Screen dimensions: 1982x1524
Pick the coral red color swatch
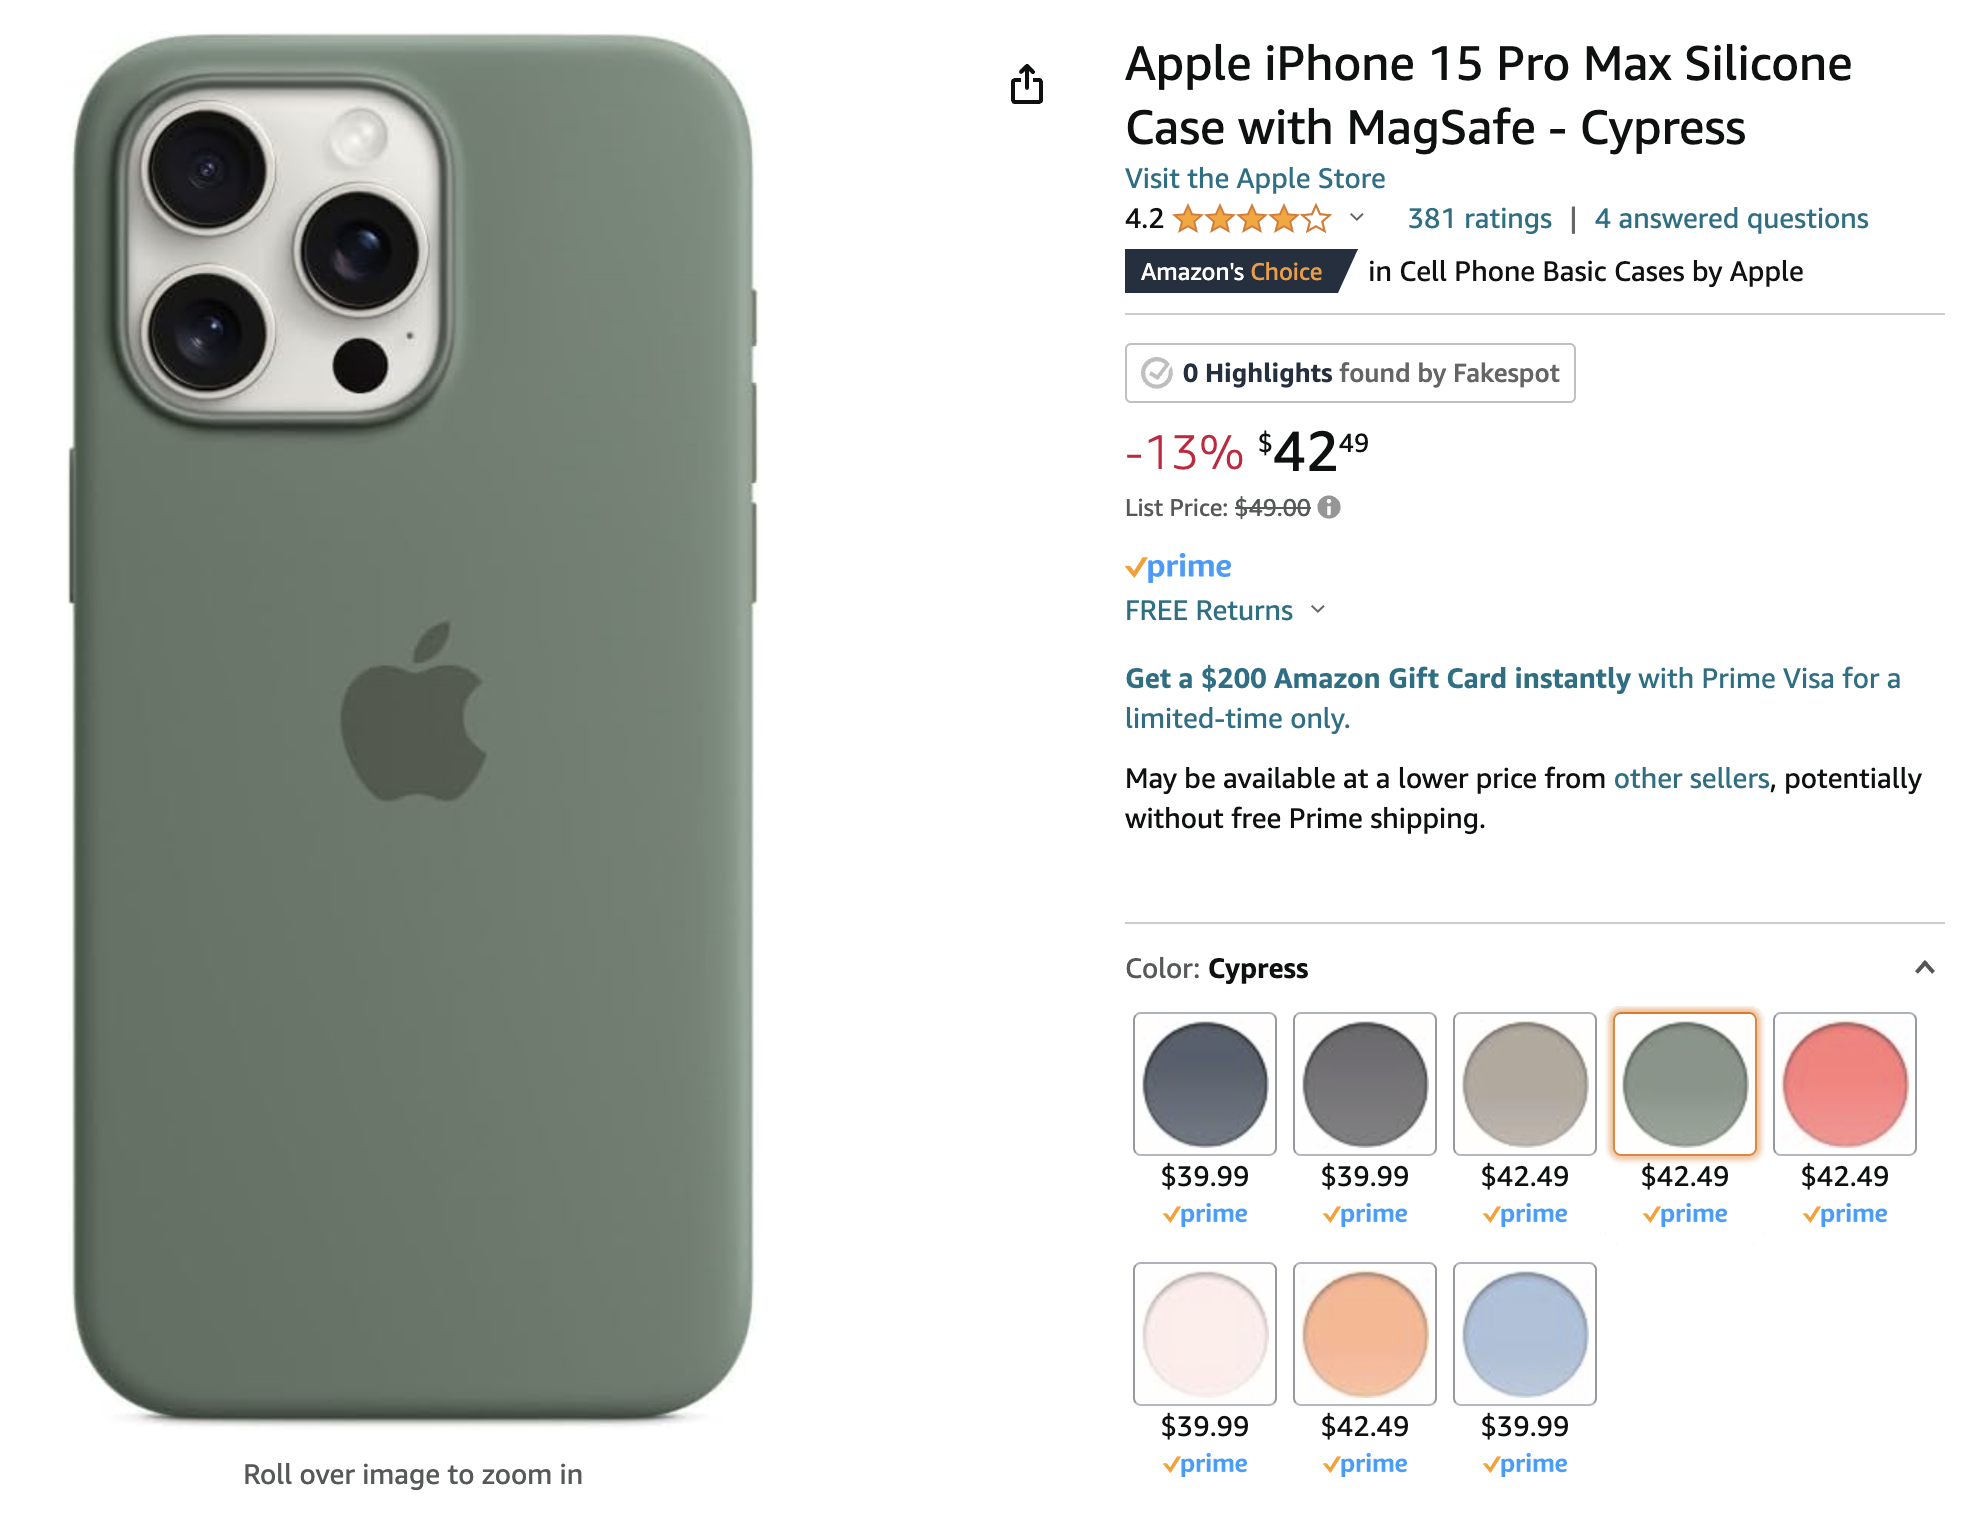pos(1844,1084)
